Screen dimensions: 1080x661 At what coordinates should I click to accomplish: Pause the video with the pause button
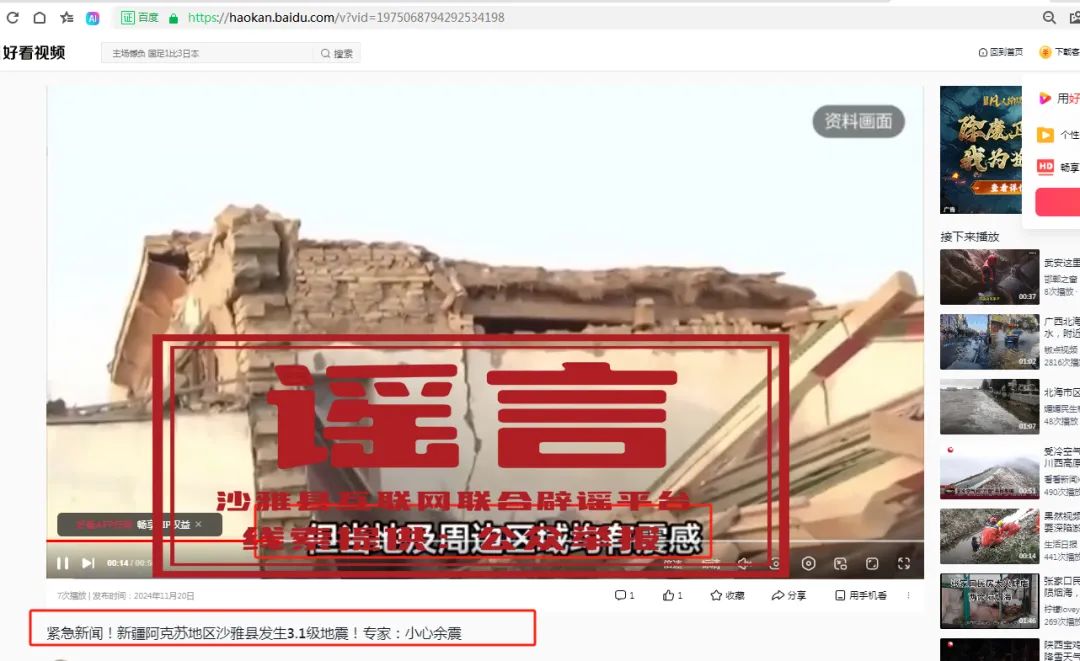63,563
